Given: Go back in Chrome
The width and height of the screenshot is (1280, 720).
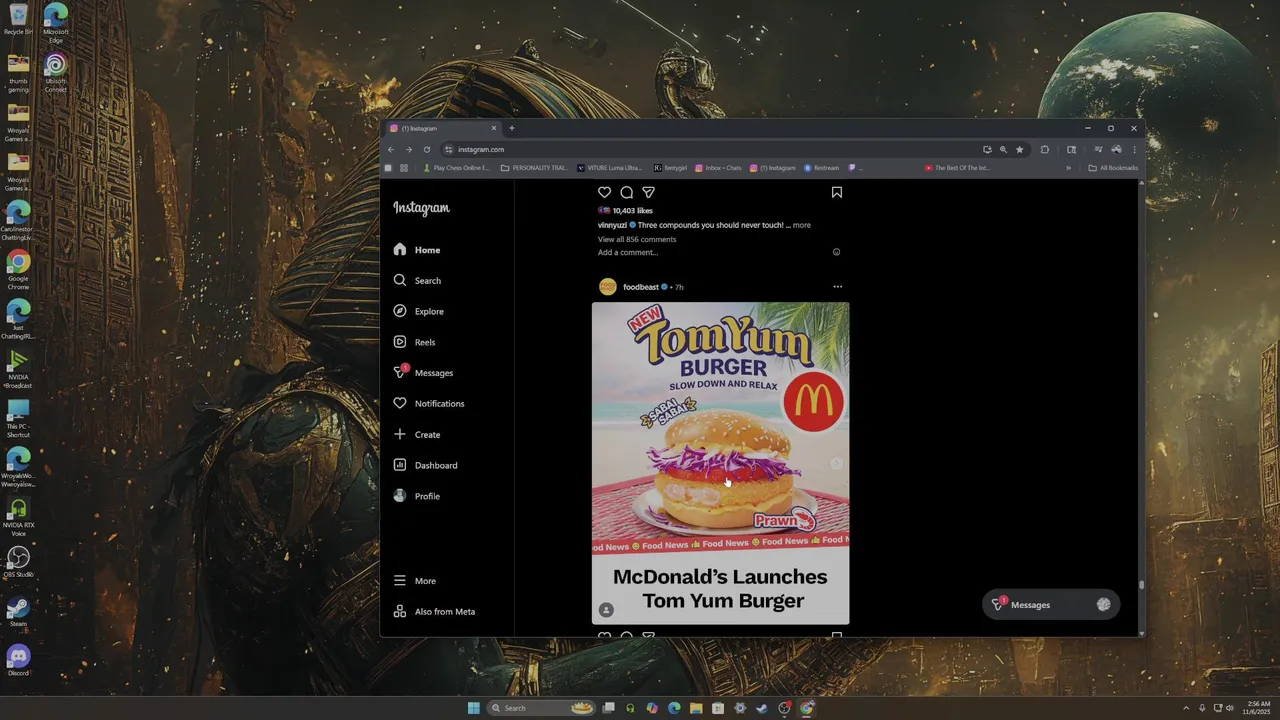Looking at the screenshot, I should (x=391, y=149).
